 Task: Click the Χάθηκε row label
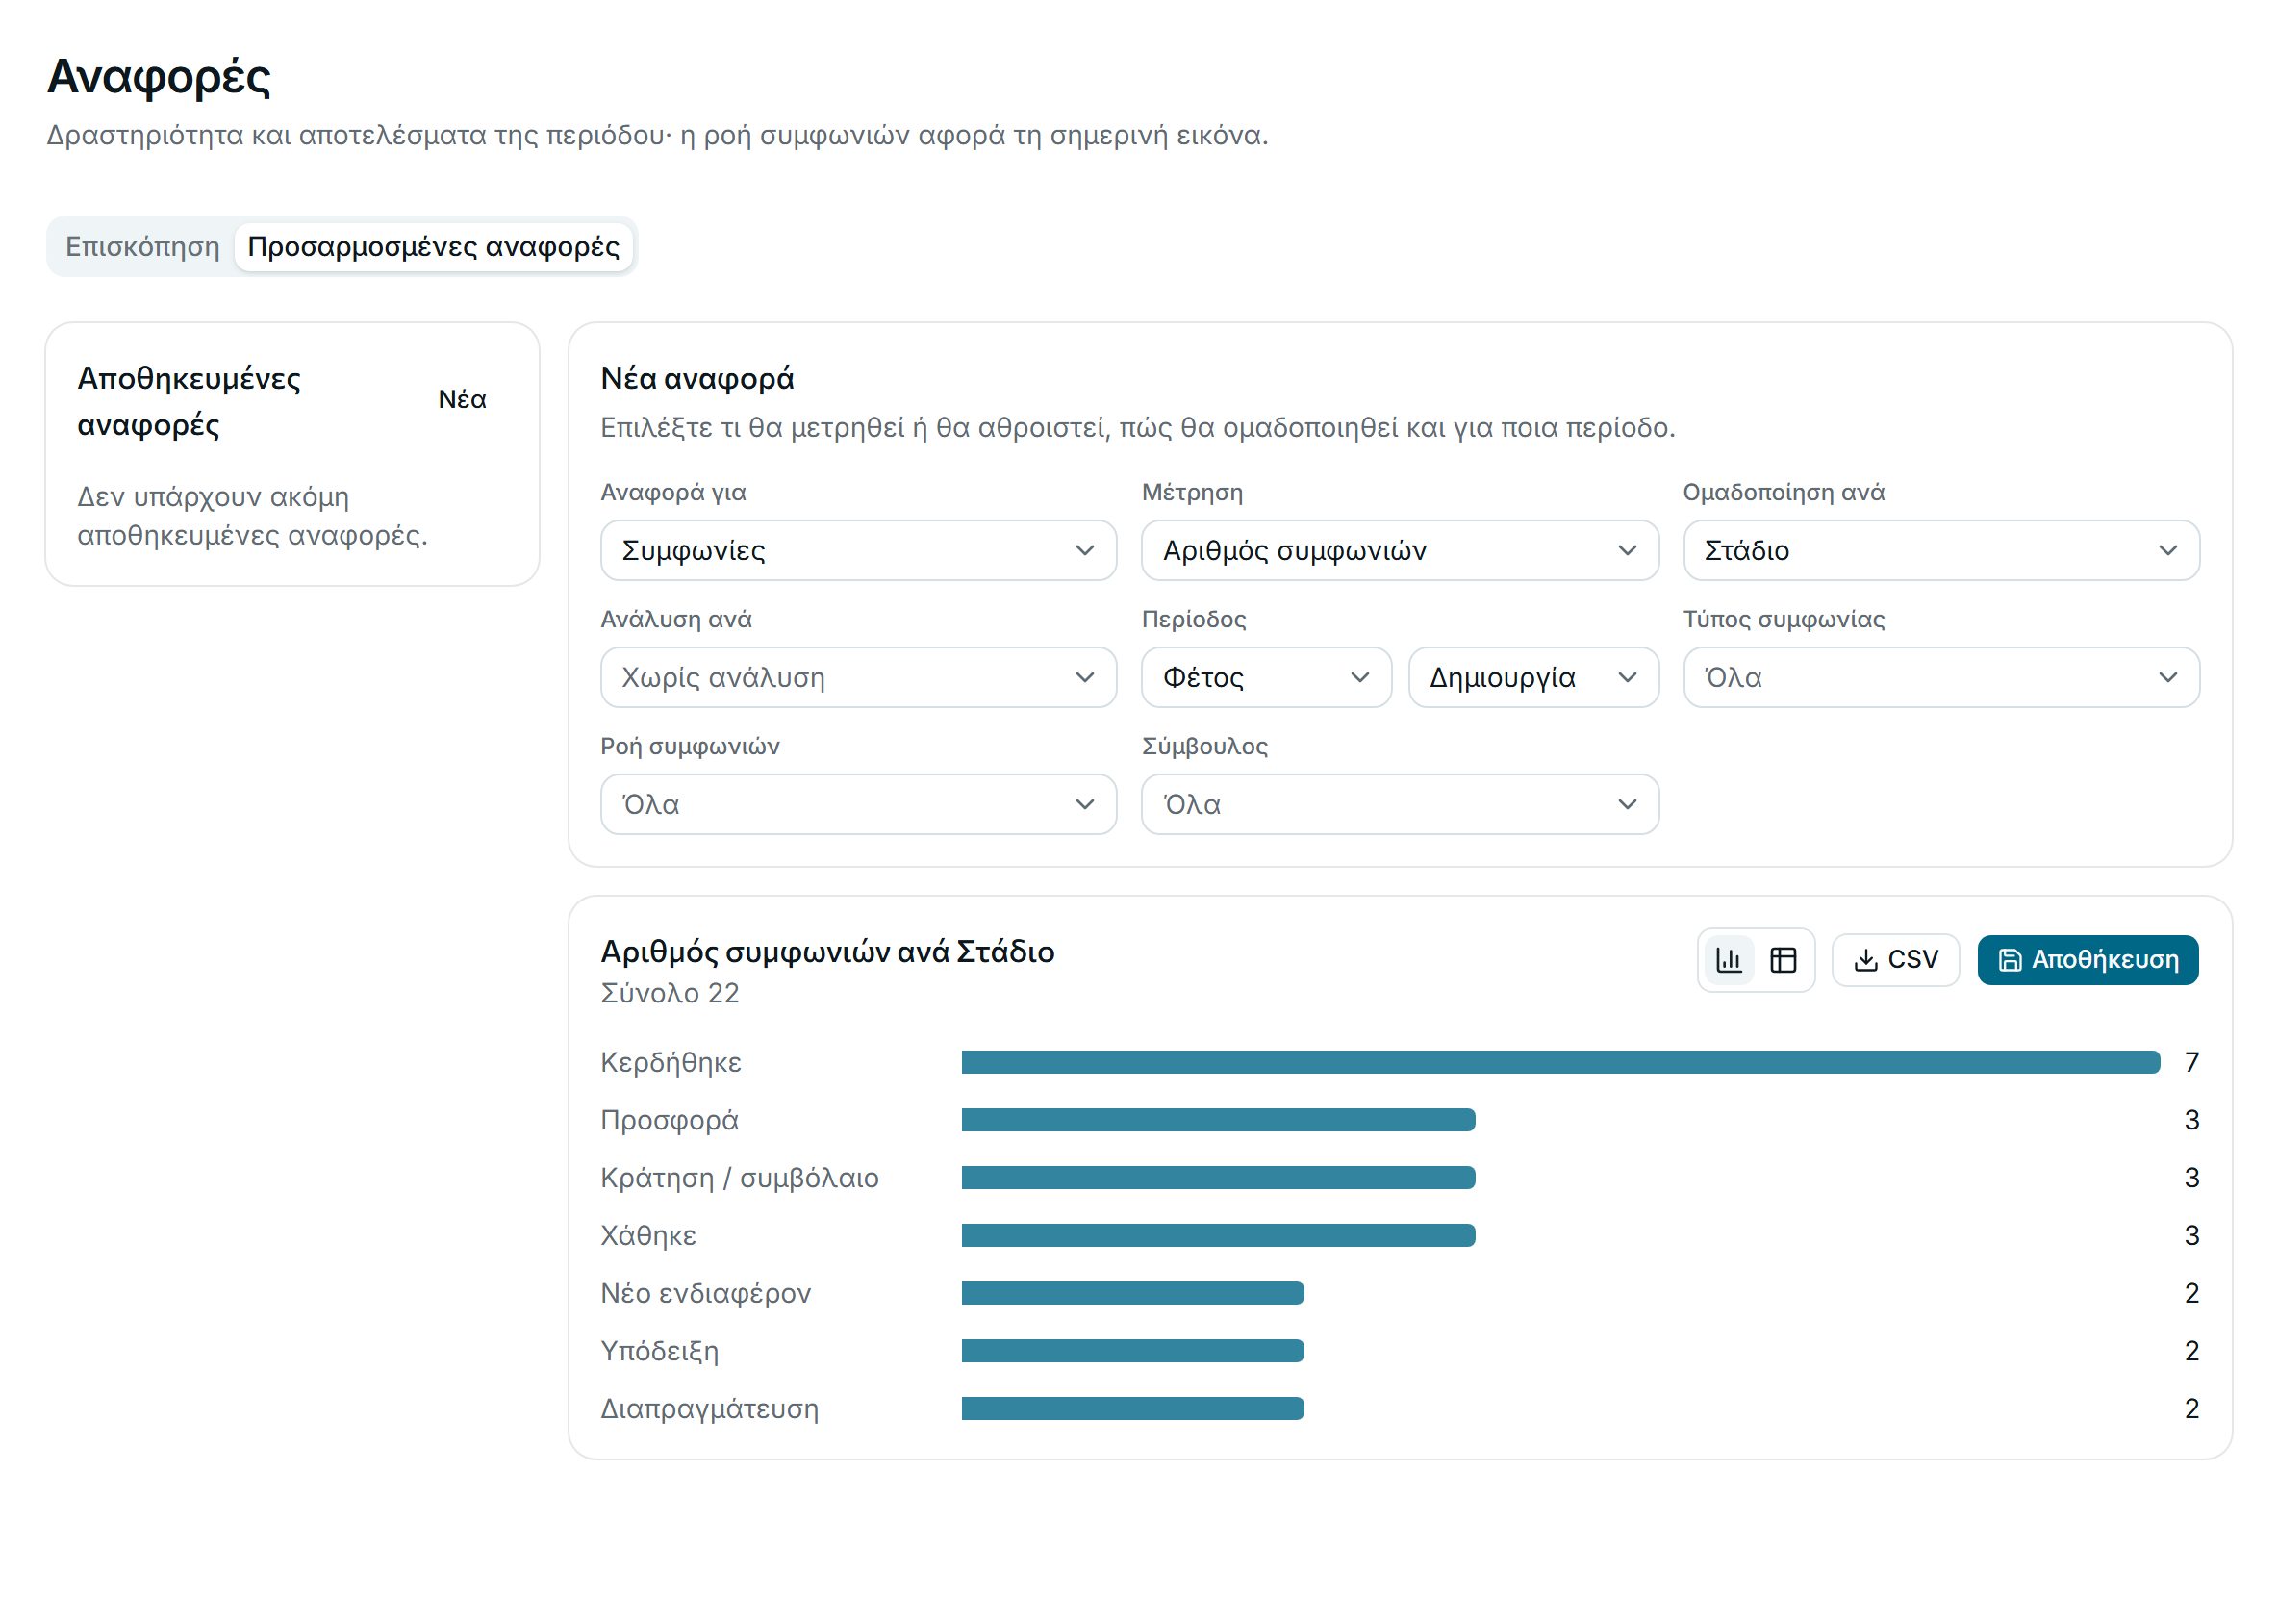click(x=648, y=1236)
